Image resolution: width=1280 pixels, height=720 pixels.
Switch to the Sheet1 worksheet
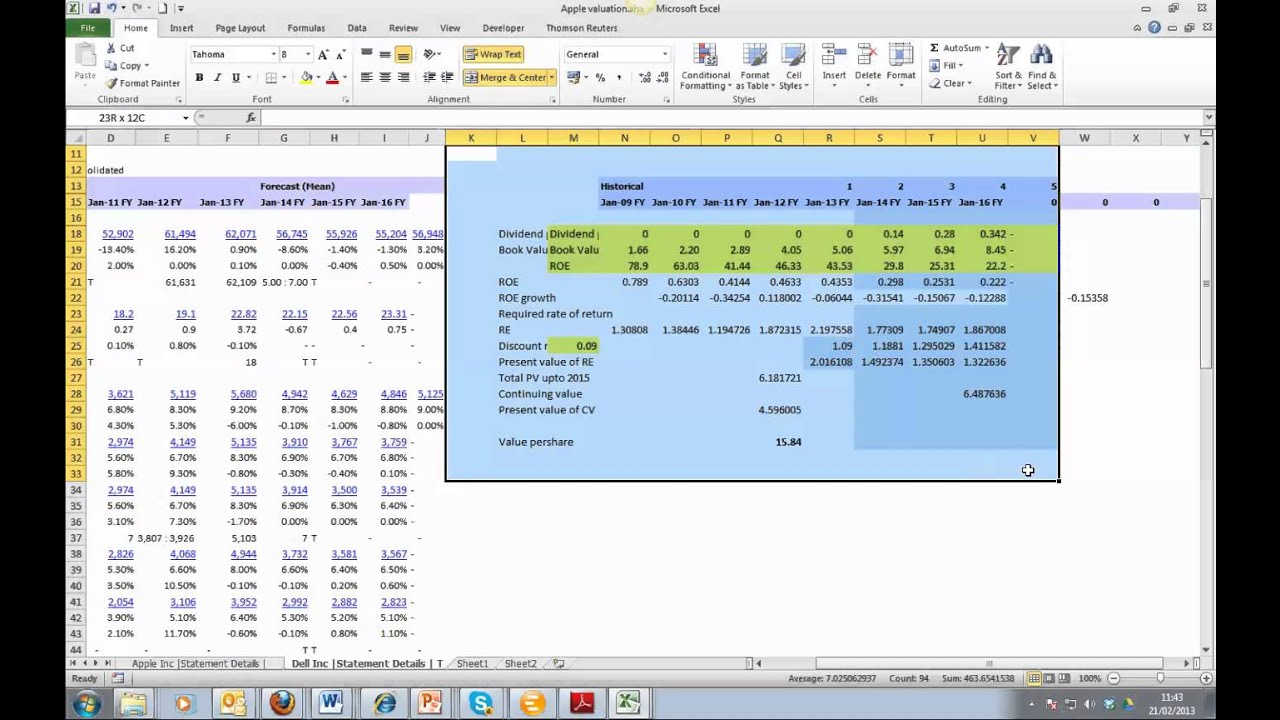click(471, 663)
